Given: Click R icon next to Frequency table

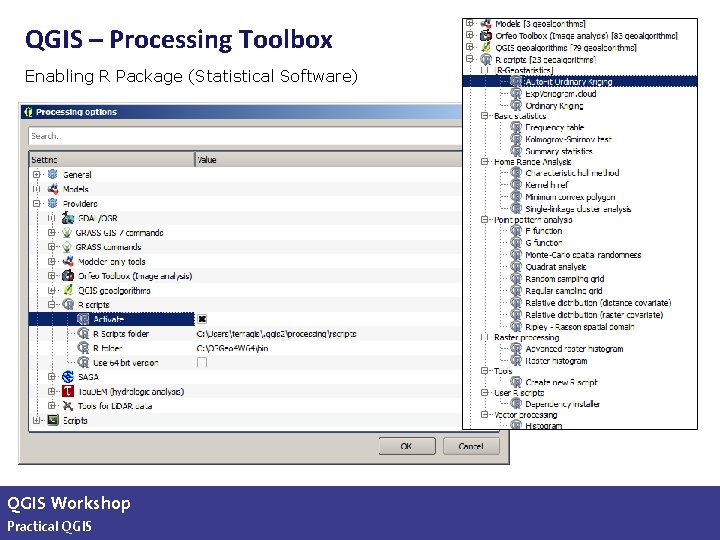Looking at the screenshot, I should [516, 127].
